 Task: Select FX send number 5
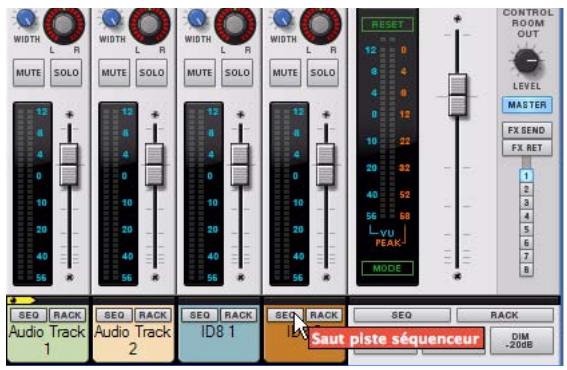point(526,229)
